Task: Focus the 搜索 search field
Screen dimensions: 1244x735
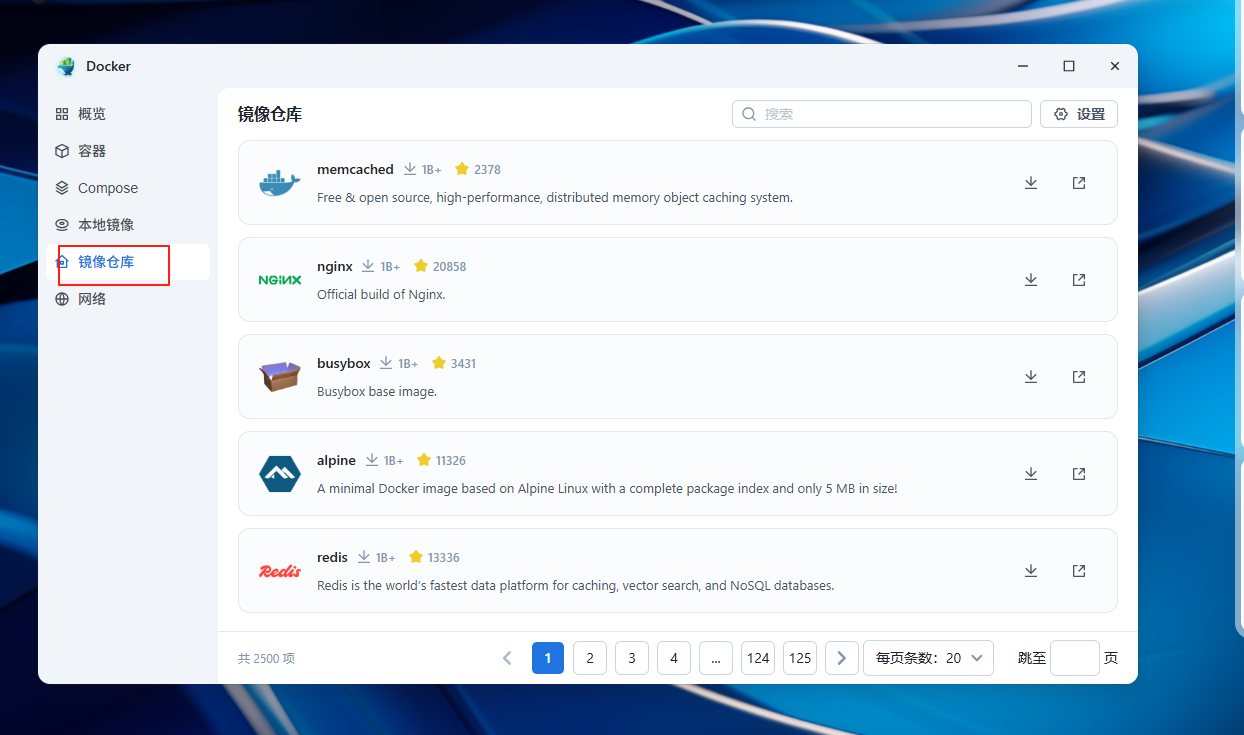Action: tap(882, 114)
